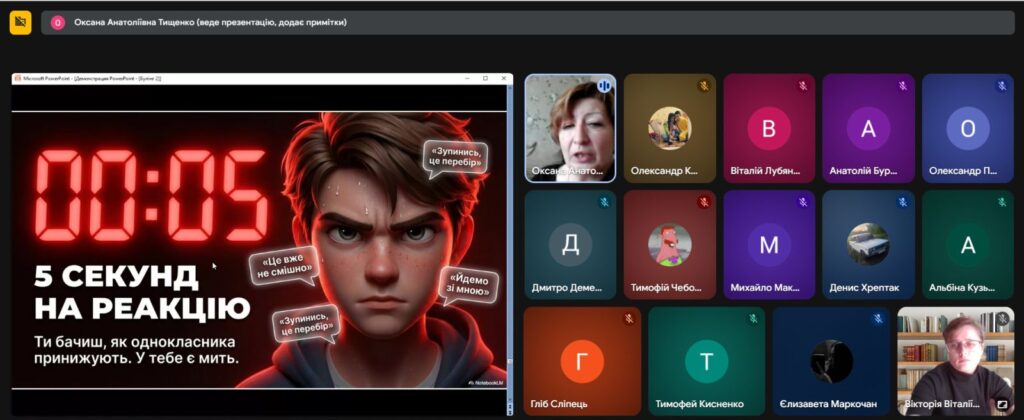Click the PowerPoint icon in shared window title bar
The height and width of the screenshot is (420, 1024).
coord(18,78)
